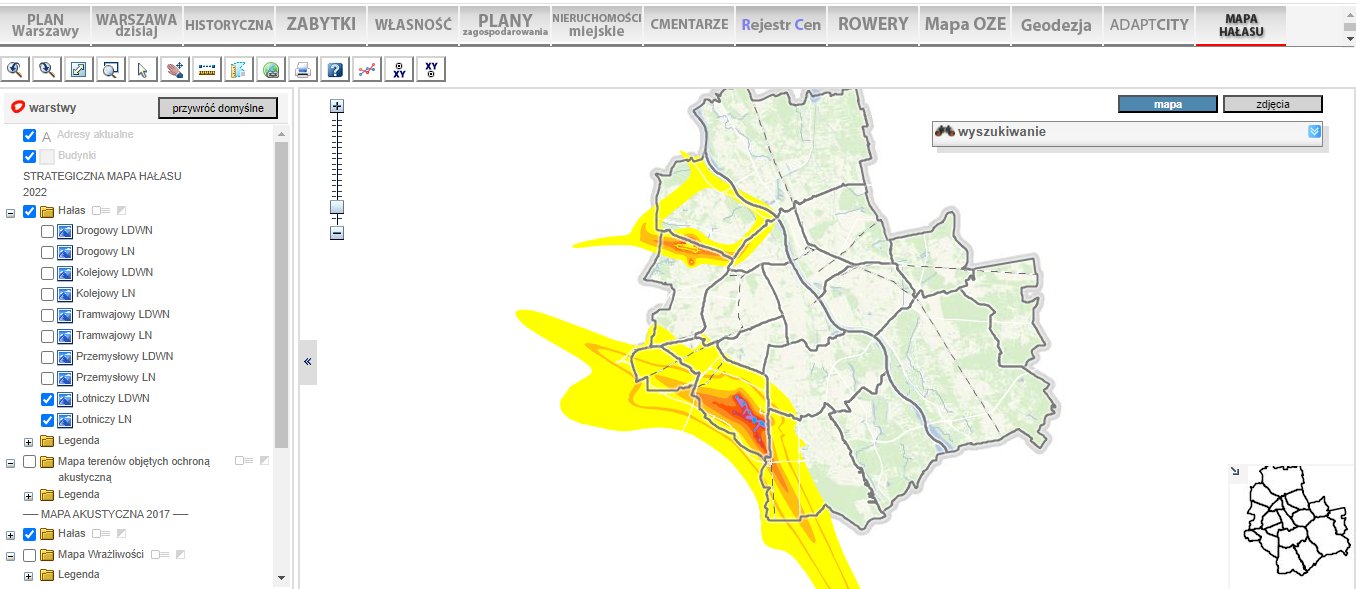Viewport: 1356px width, 589px height.
Task: Collapse Mapa terenów objętych ochroną node
Action: click(10, 463)
